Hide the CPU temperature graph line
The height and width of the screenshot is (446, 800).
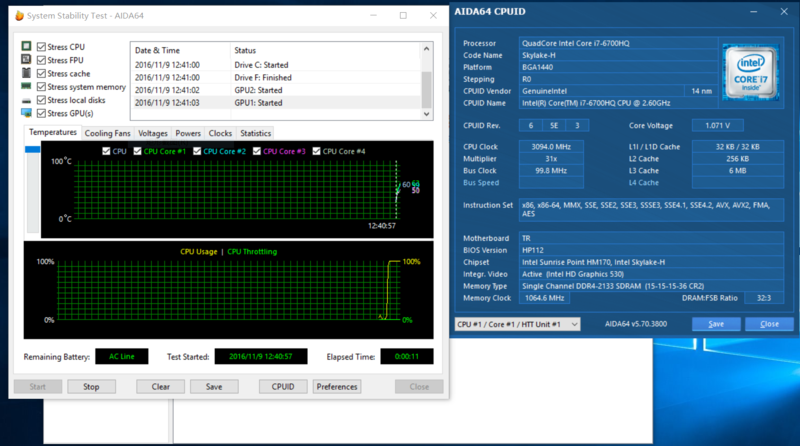[106, 151]
